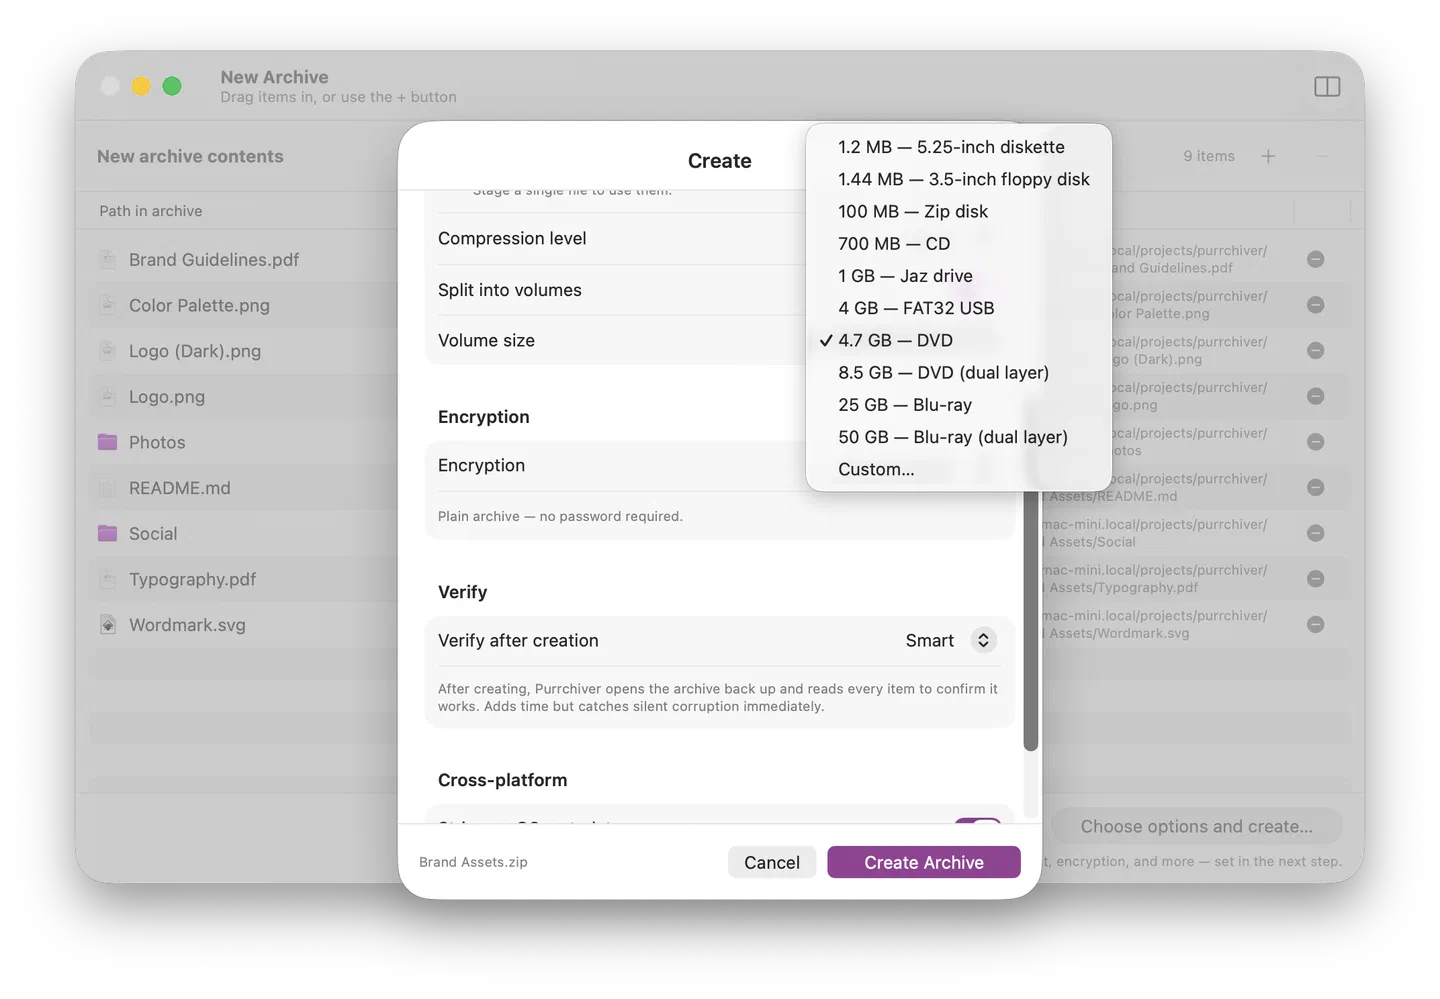
Task: Click the Cancel button
Action: point(772,862)
